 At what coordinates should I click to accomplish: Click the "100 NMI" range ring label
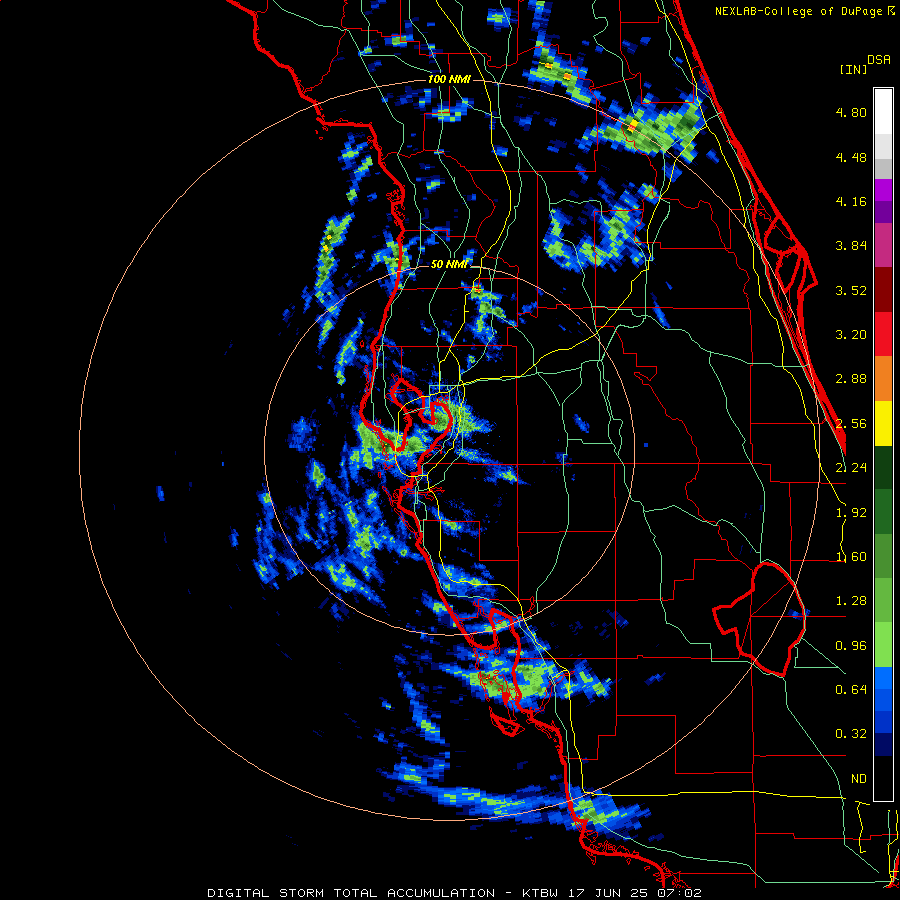point(449,79)
